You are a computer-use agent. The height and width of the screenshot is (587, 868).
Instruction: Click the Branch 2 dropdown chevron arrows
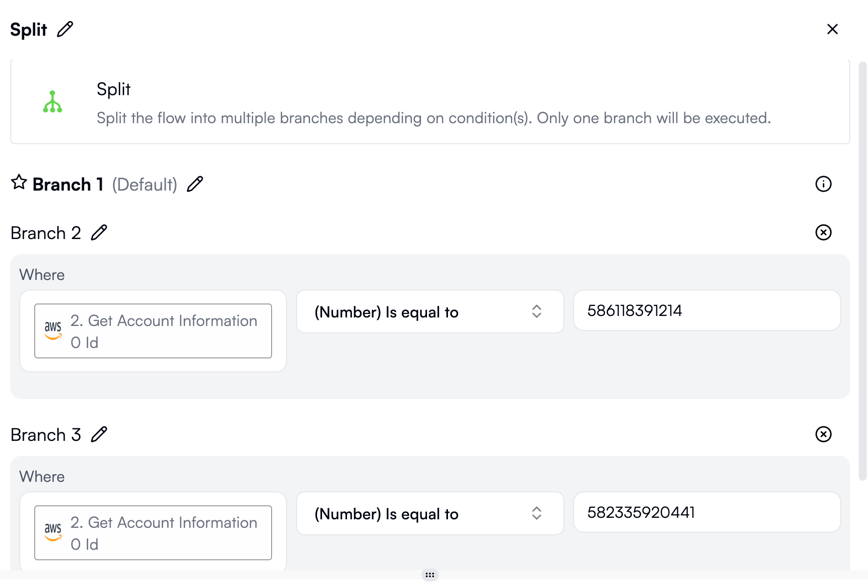tap(536, 311)
